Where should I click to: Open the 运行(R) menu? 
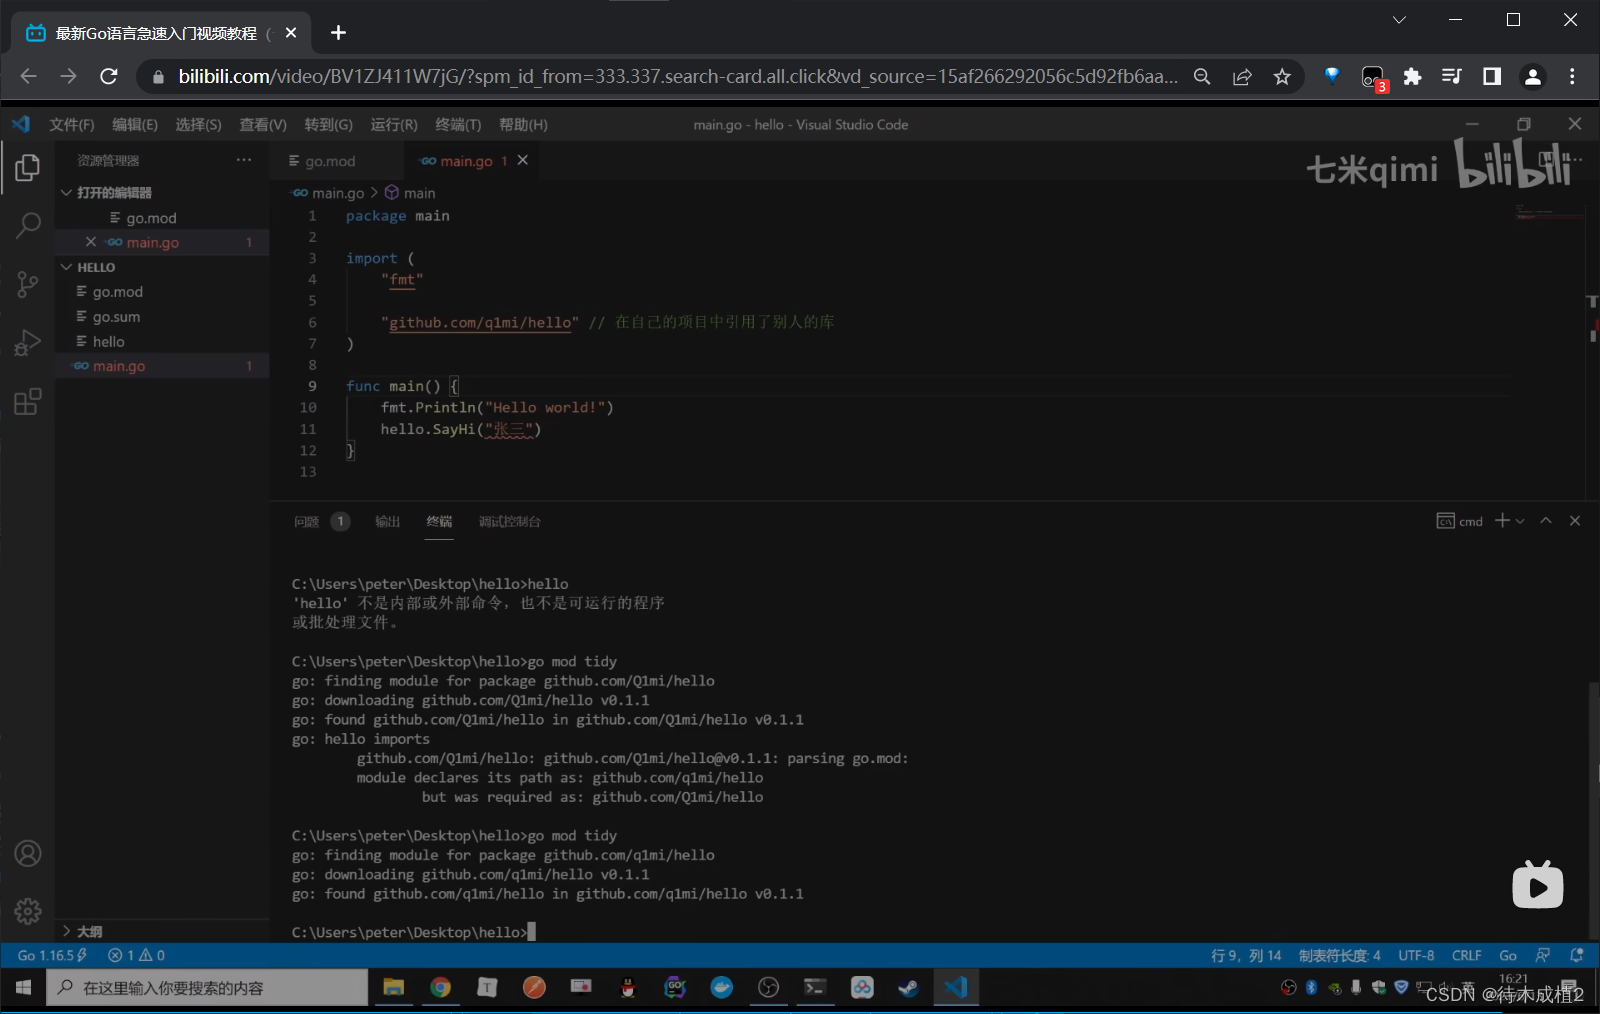(x=394, y=124)
